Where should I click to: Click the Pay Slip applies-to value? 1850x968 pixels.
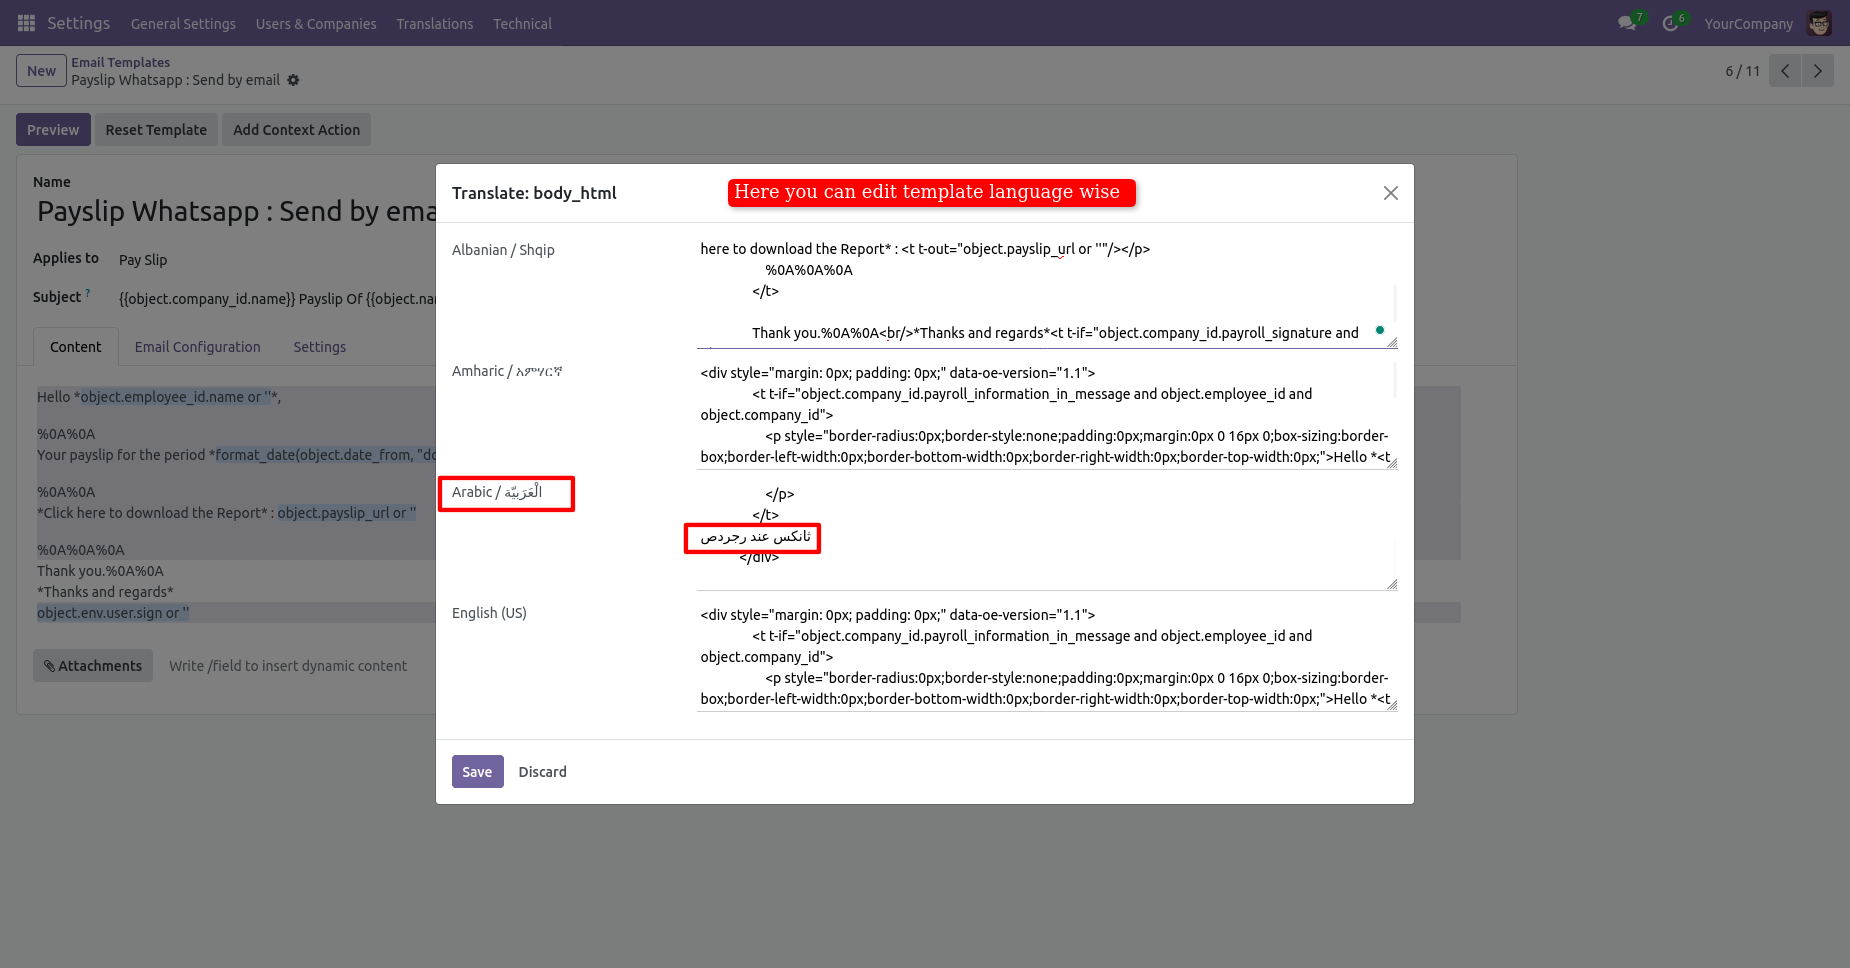coord(143,260)
